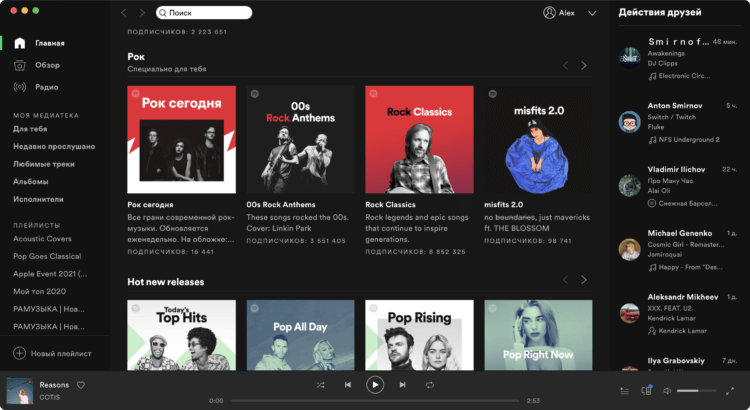Open the Today's Top Hits cover
This screenshot has width=750, height=410.
click(181, 335)
